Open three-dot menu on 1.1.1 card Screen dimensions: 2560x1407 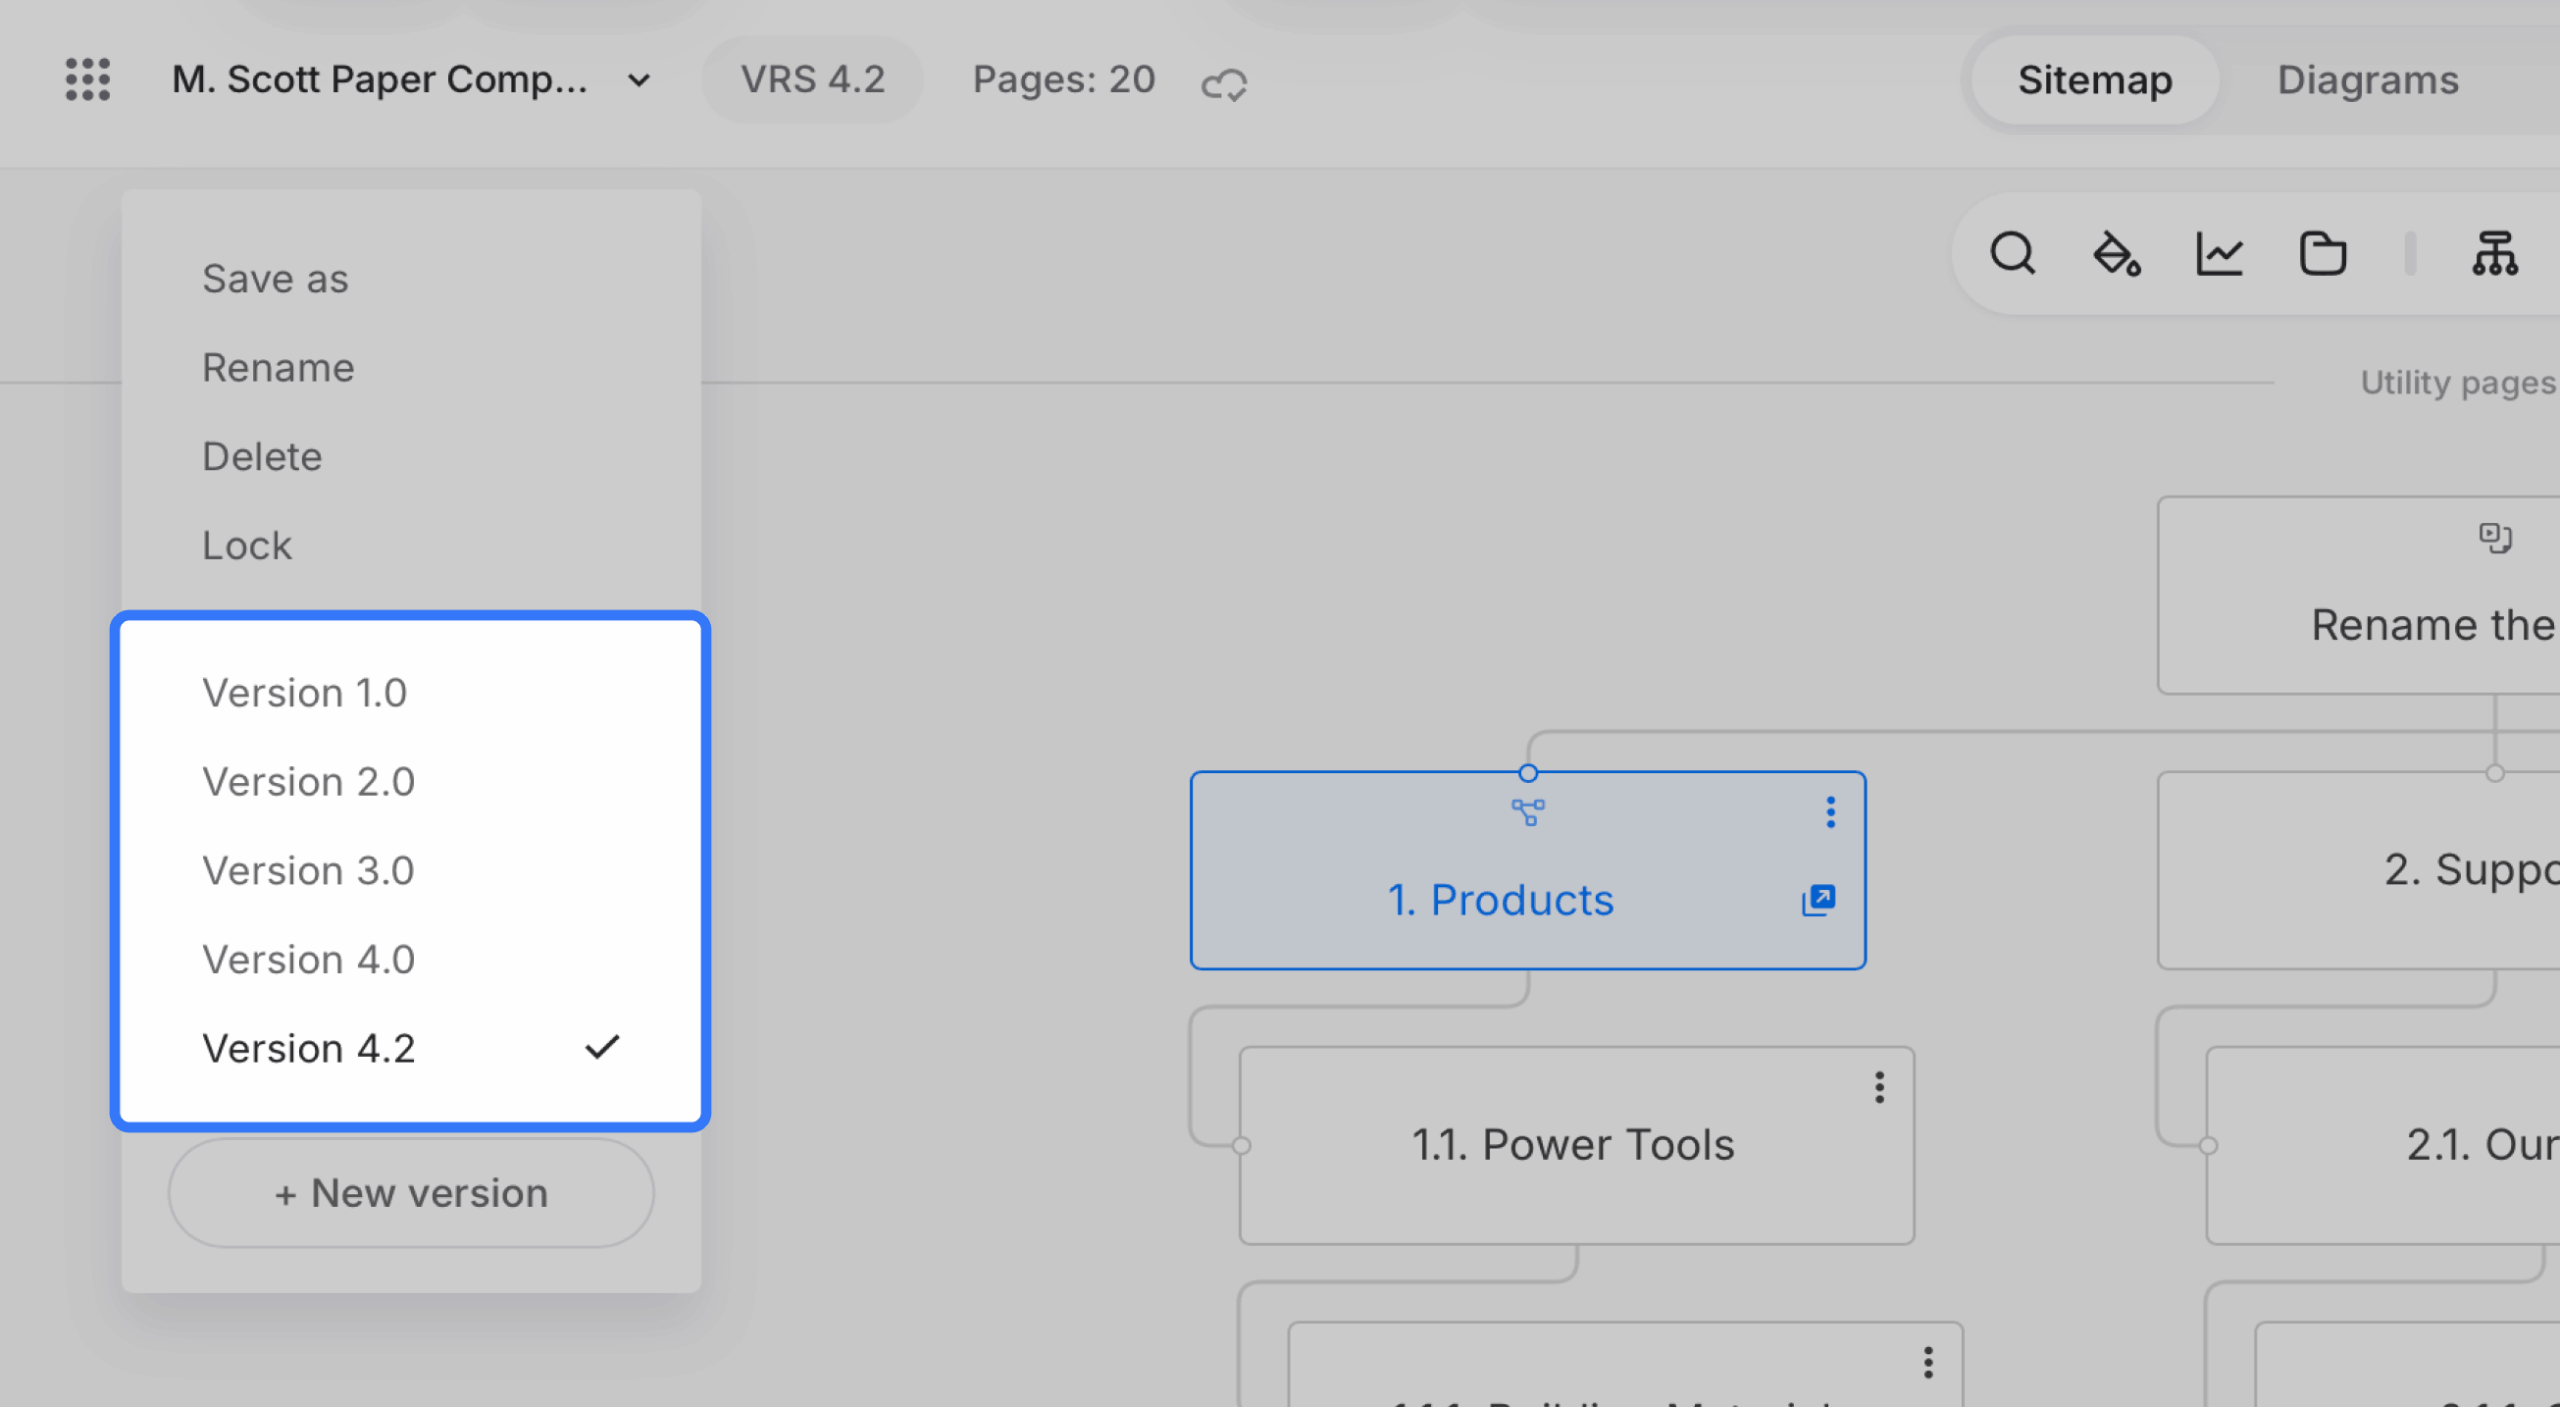[1927, 1362]
